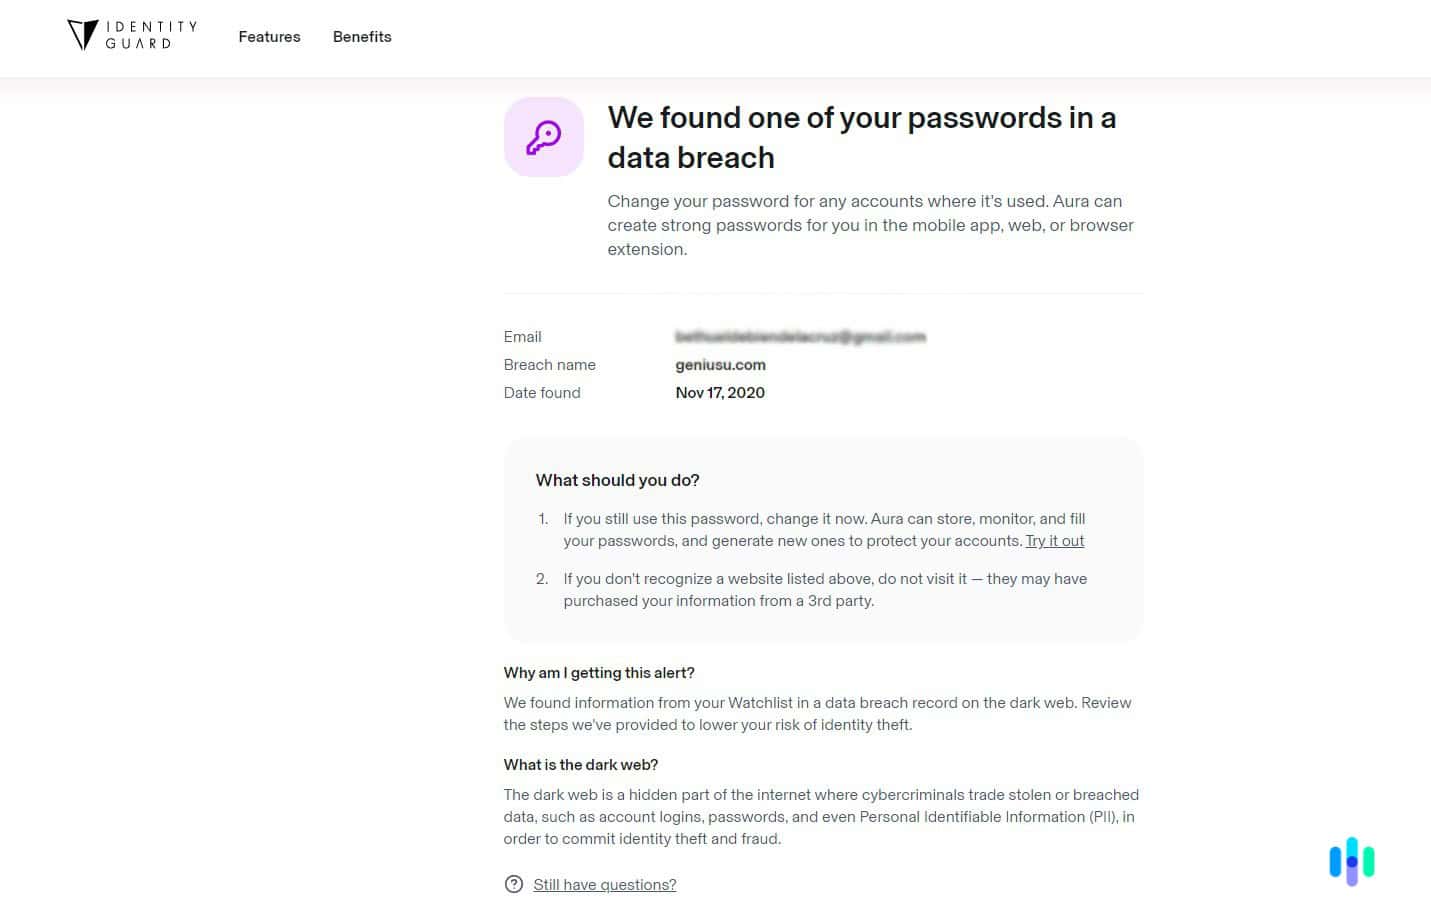
Task: Click step 2 about unrecognized websites
Action: [824, 589]
